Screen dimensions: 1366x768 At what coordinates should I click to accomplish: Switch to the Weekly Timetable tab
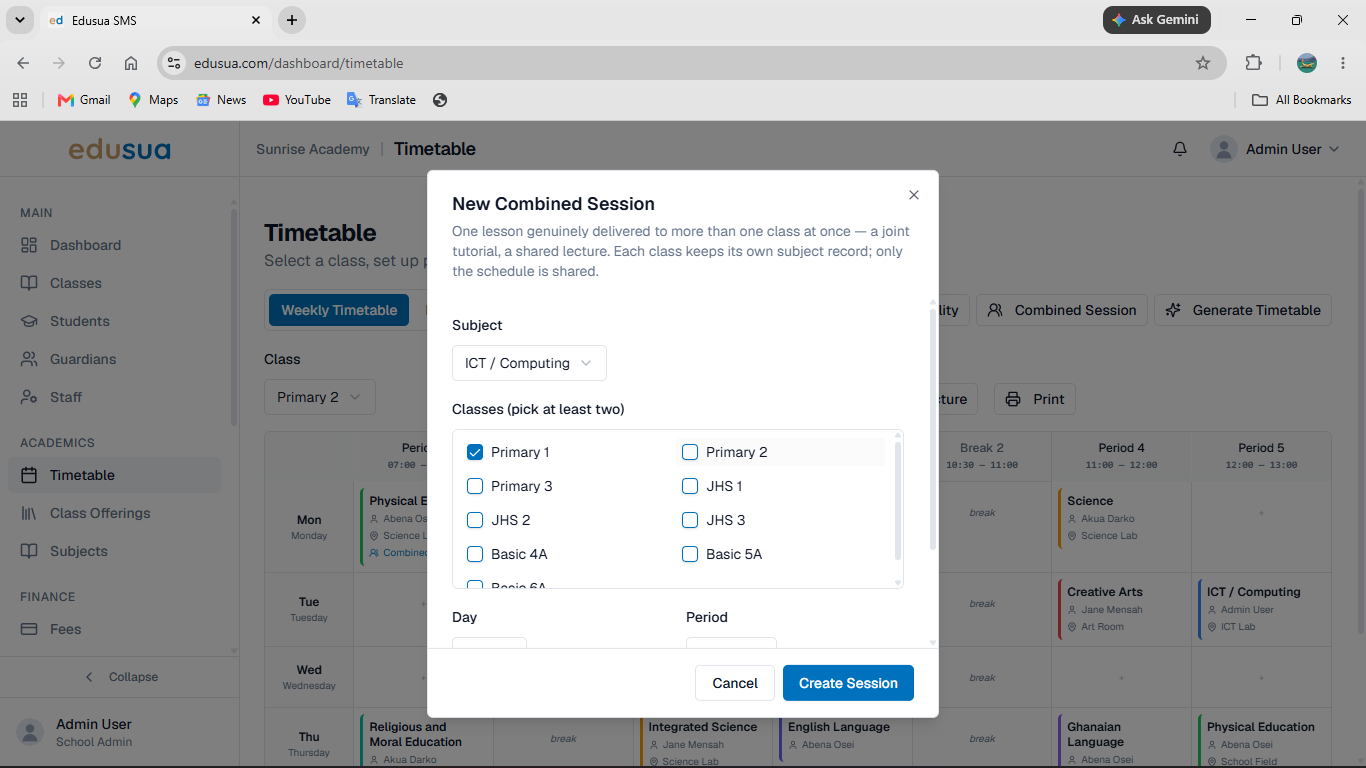coord(339,310)
